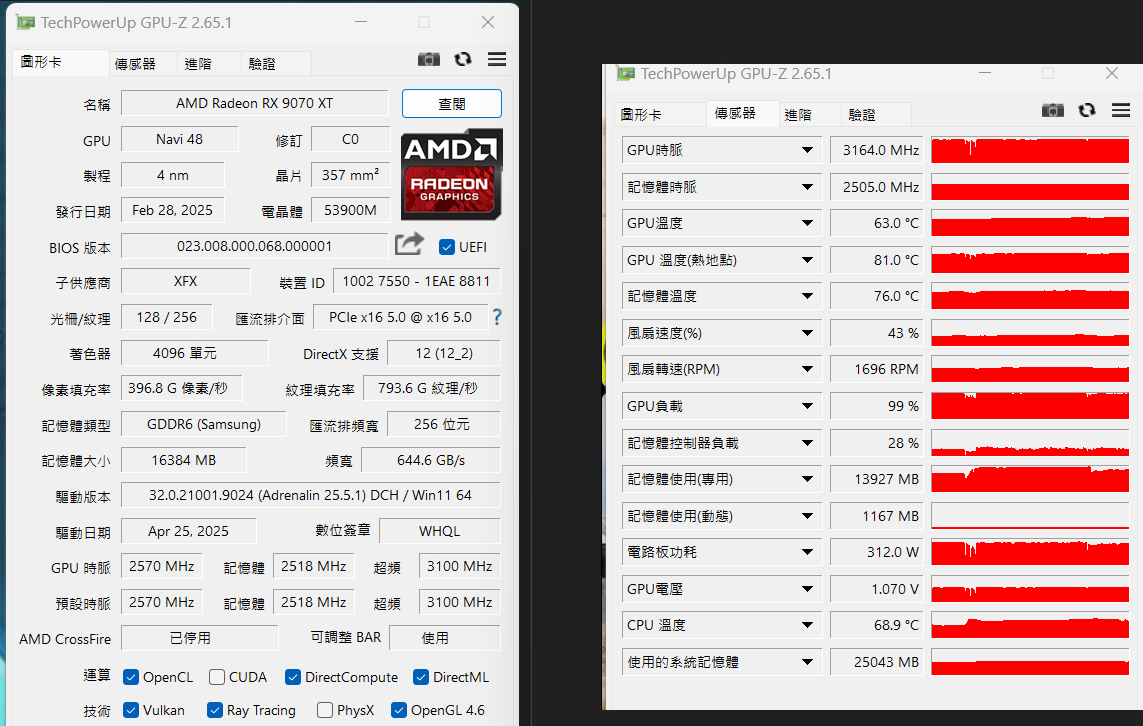
Task: Open hamburger menu in left GPU-Z window
Action: (497, 59)
